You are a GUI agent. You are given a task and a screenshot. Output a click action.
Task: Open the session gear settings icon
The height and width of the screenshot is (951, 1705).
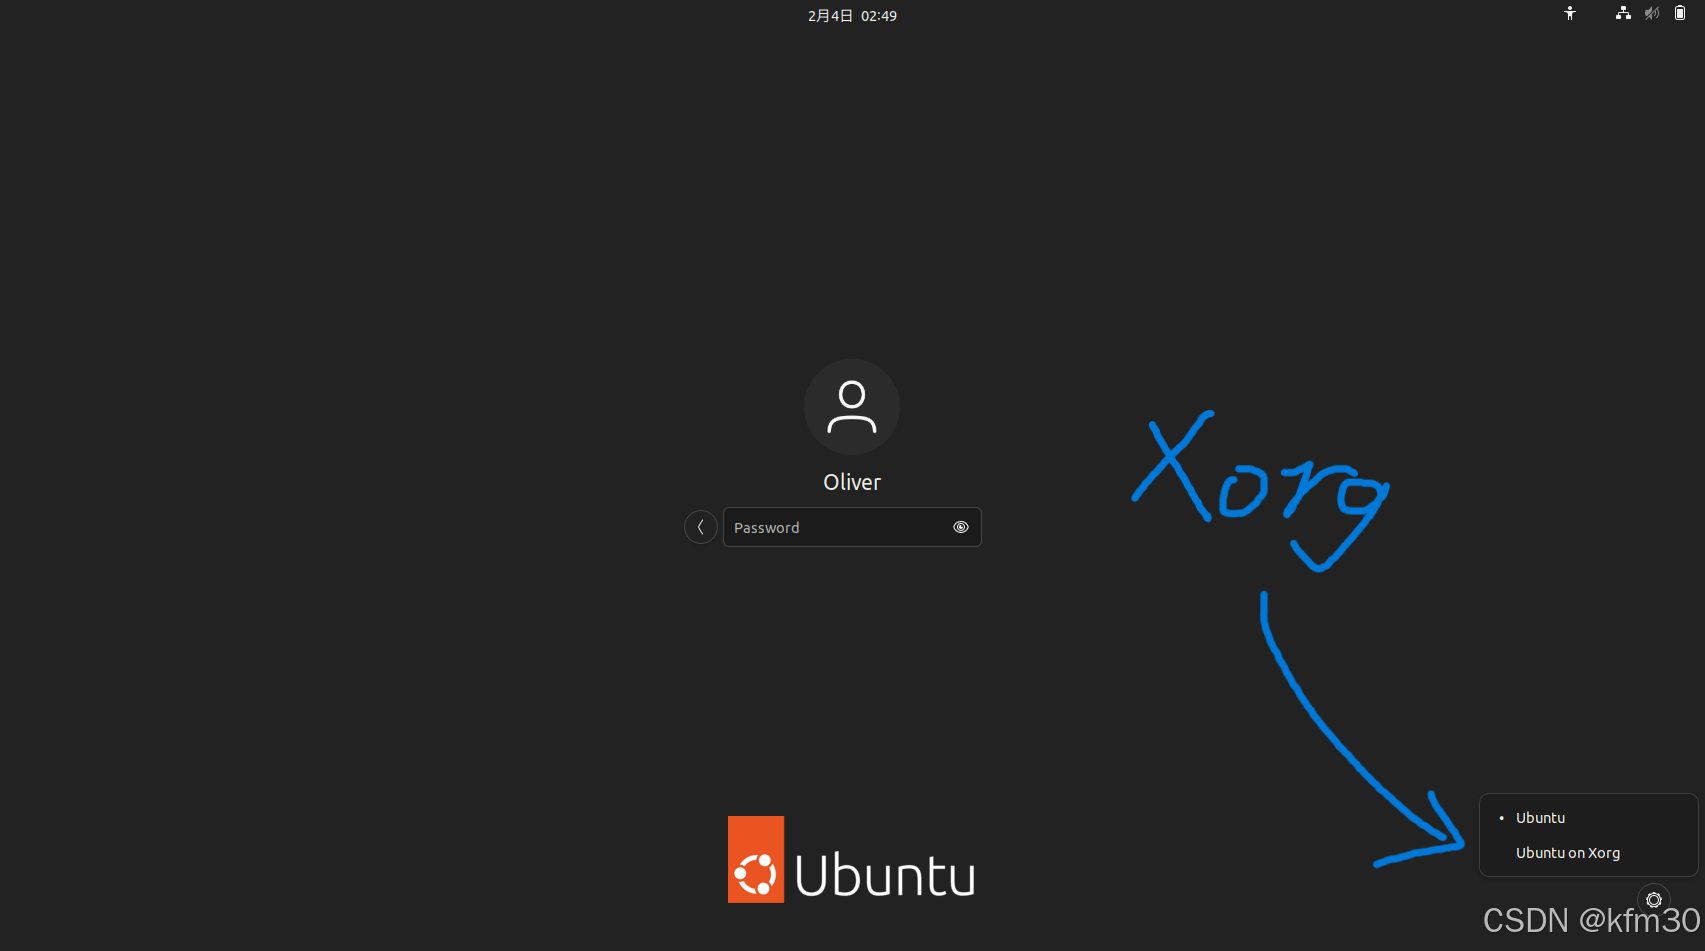[x=1654, y=900]
